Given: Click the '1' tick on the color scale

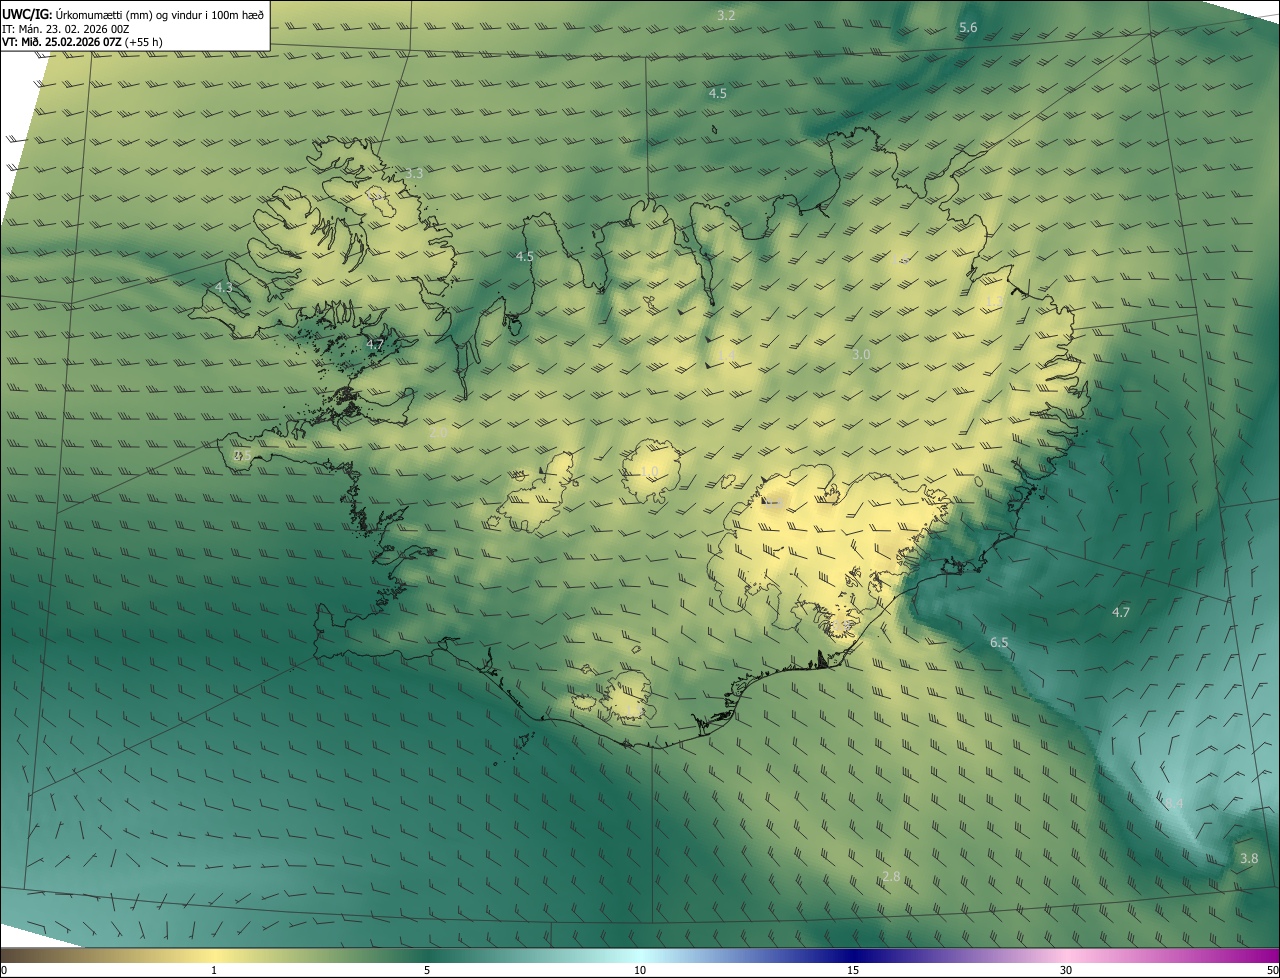Looking at the screenshot, I should click(x=214, y=970).
